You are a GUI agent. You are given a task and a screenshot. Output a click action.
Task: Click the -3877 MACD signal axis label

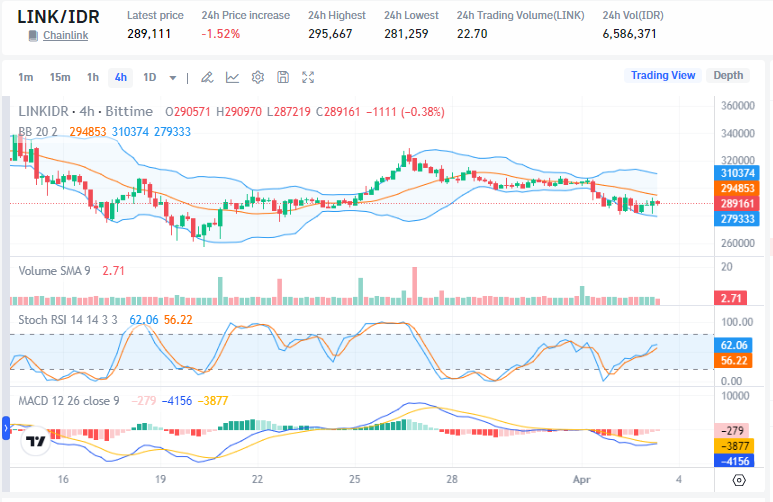click(x=734, y=446)
